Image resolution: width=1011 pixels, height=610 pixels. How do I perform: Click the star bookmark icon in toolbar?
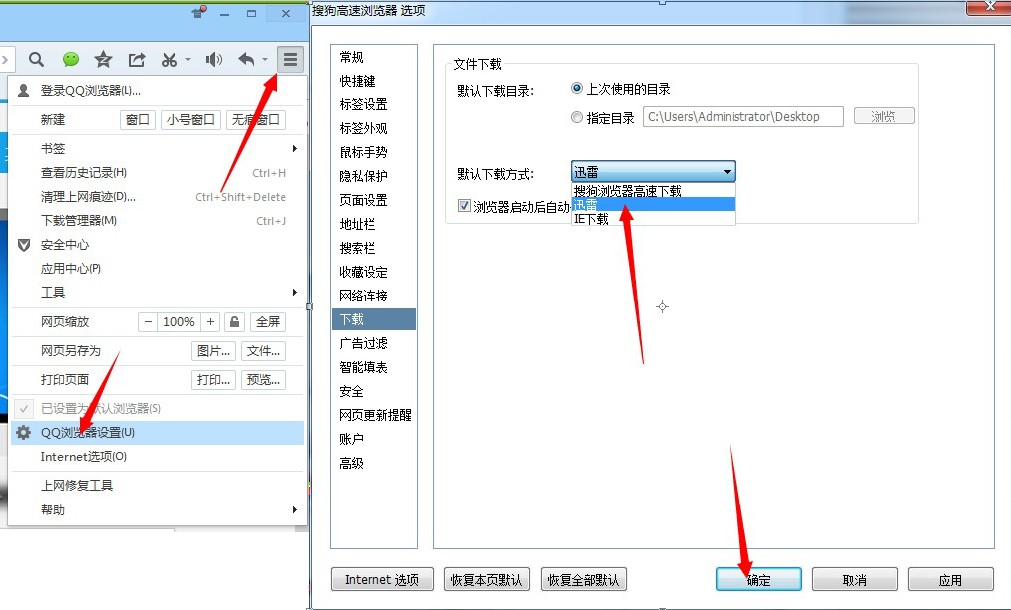(x=103, y=60)
